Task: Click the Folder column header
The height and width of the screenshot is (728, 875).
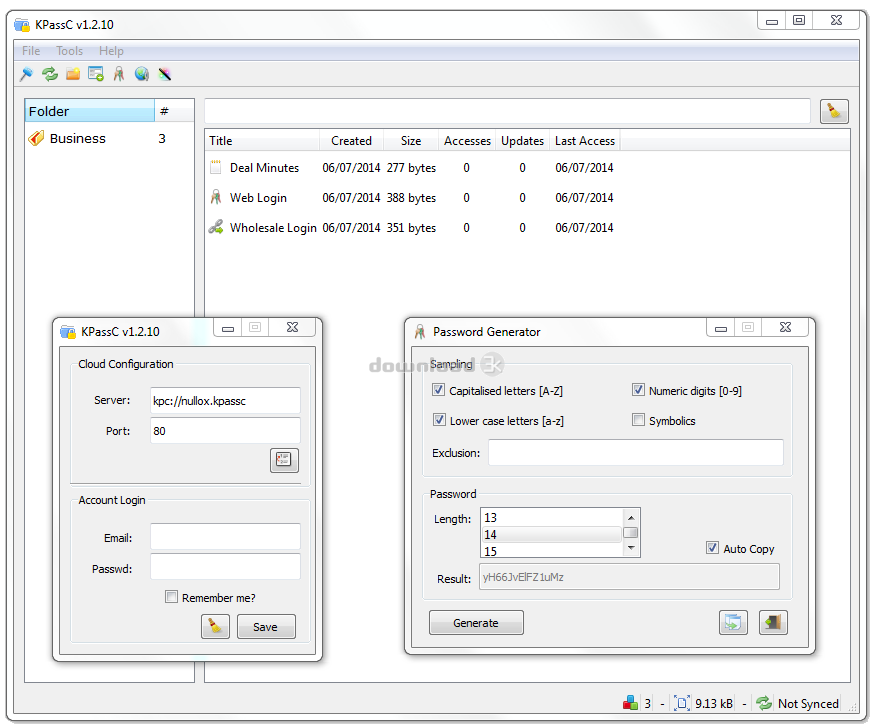Action: click(90, 111)
